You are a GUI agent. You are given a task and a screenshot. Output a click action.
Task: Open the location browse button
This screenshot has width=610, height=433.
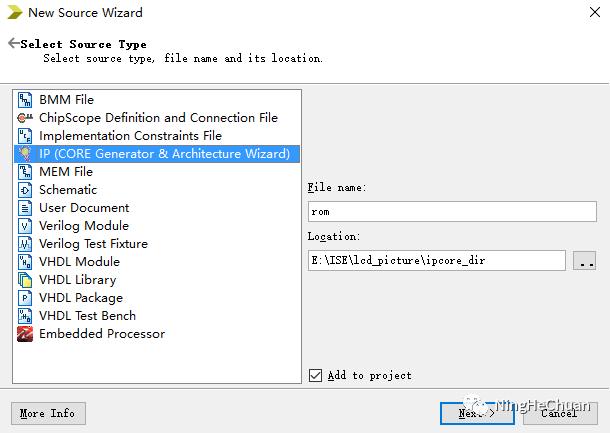(584, 261)
